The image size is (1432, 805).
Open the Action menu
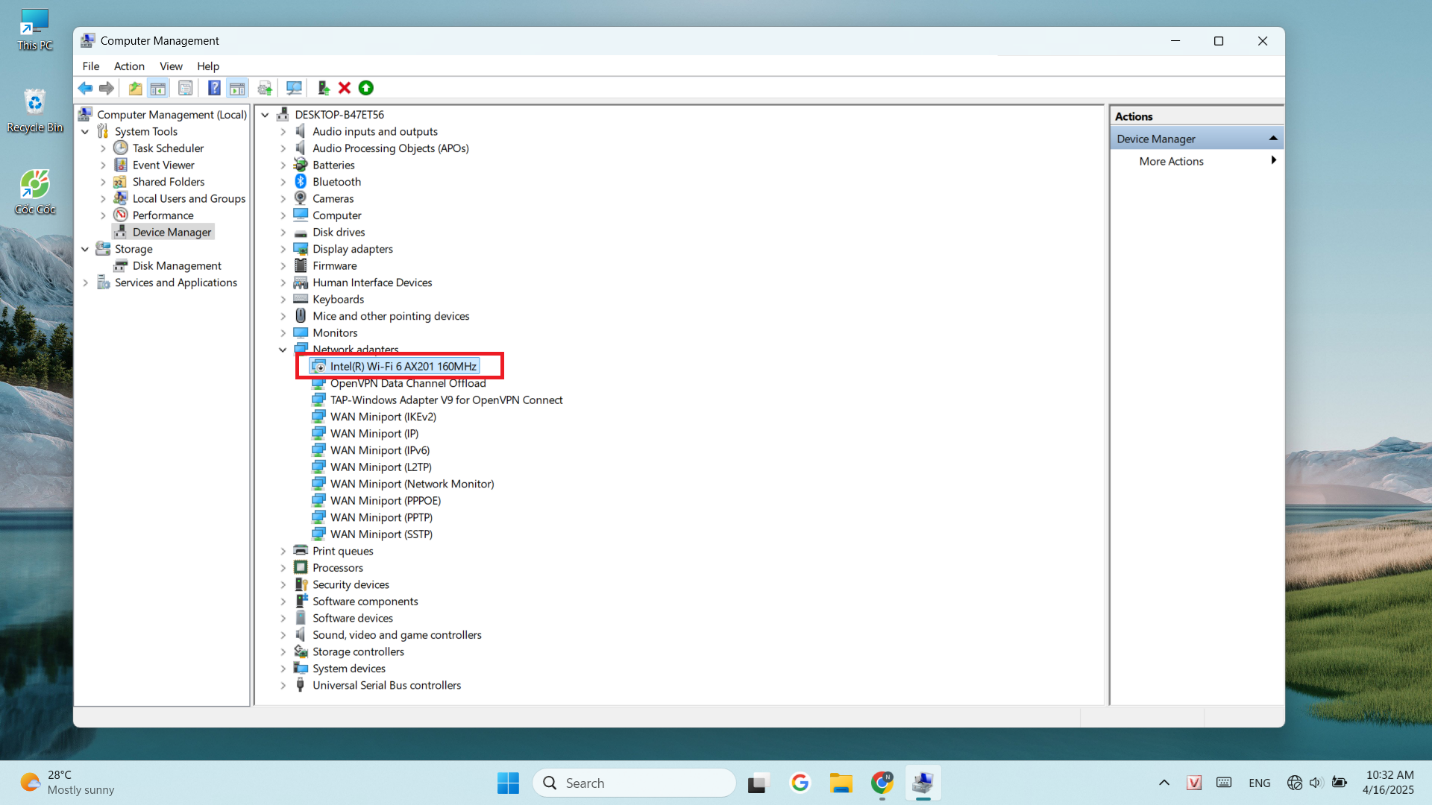tap(129, 66)
